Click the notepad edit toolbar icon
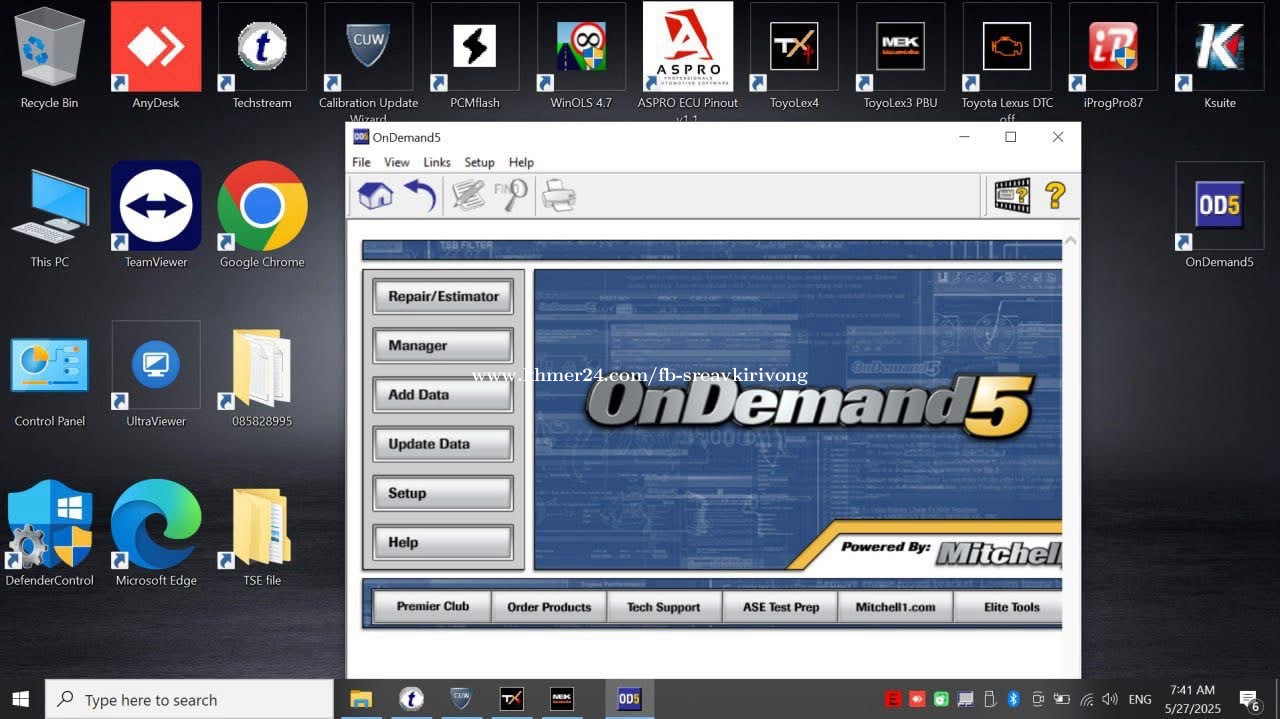1280x719 pixels. tap(468, 195)
